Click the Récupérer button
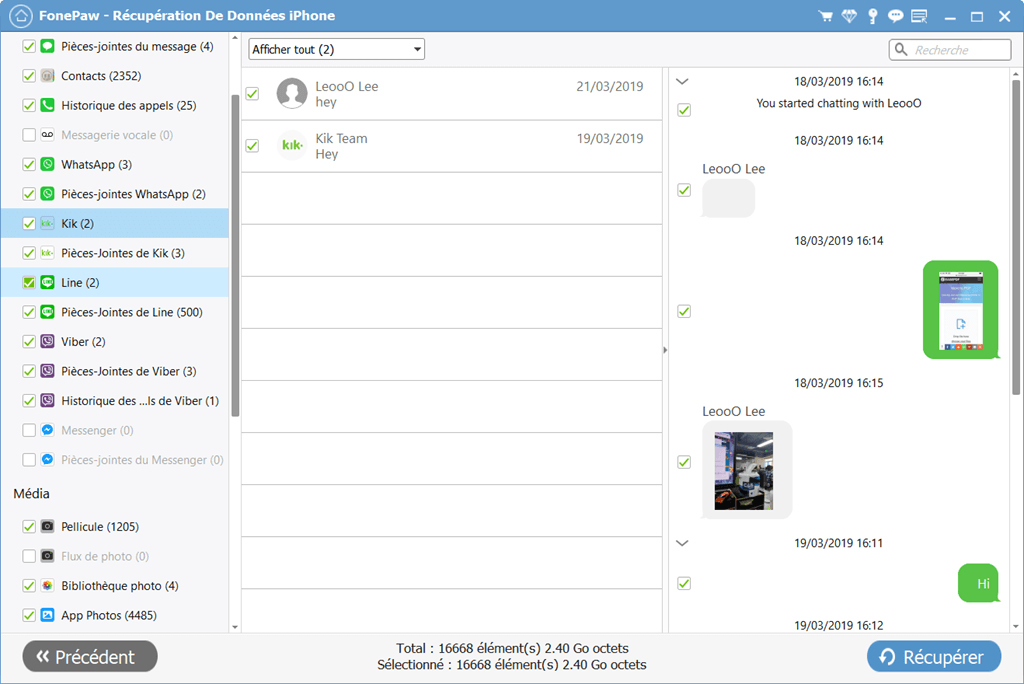The width and height of the screenshot is (1024, 684). click(x=934, y=656)
